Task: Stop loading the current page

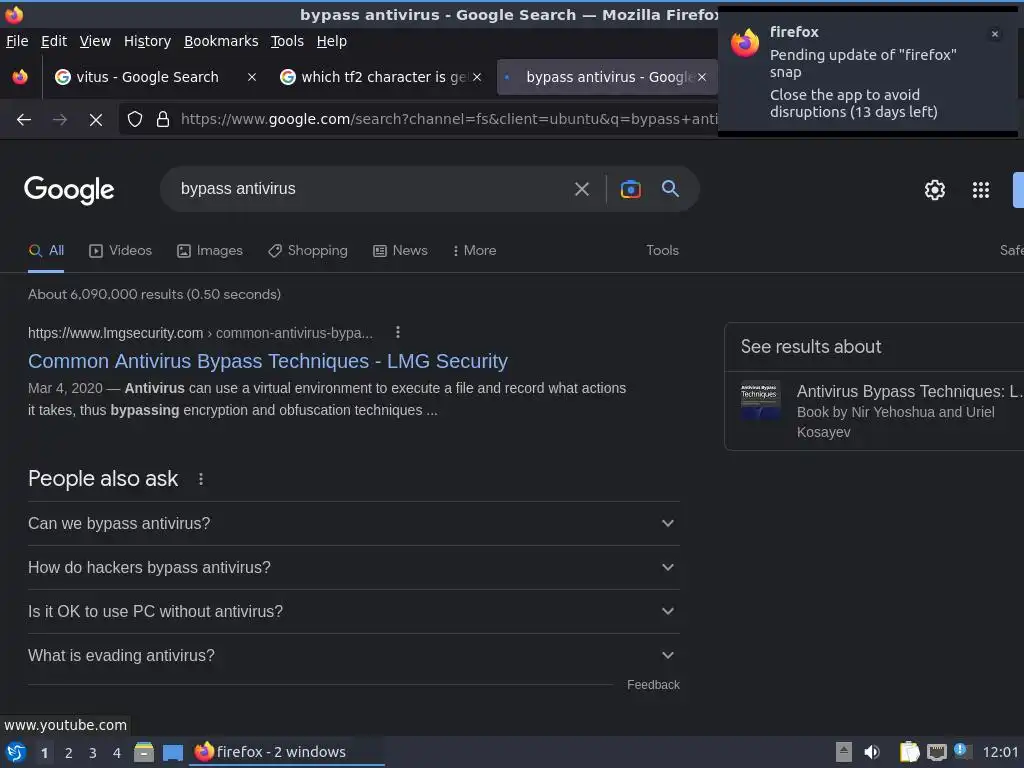Action: pos(96,120)
